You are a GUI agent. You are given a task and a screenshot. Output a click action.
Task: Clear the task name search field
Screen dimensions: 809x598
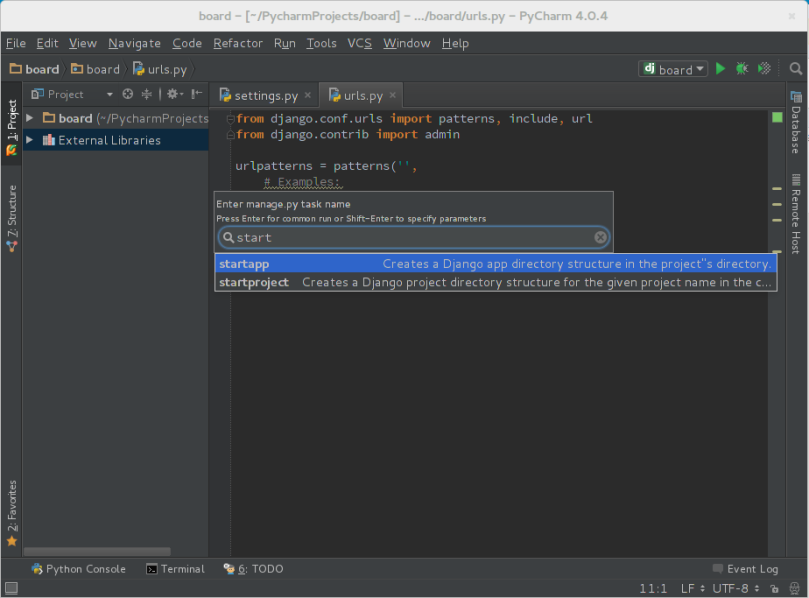tap(600, 237)
